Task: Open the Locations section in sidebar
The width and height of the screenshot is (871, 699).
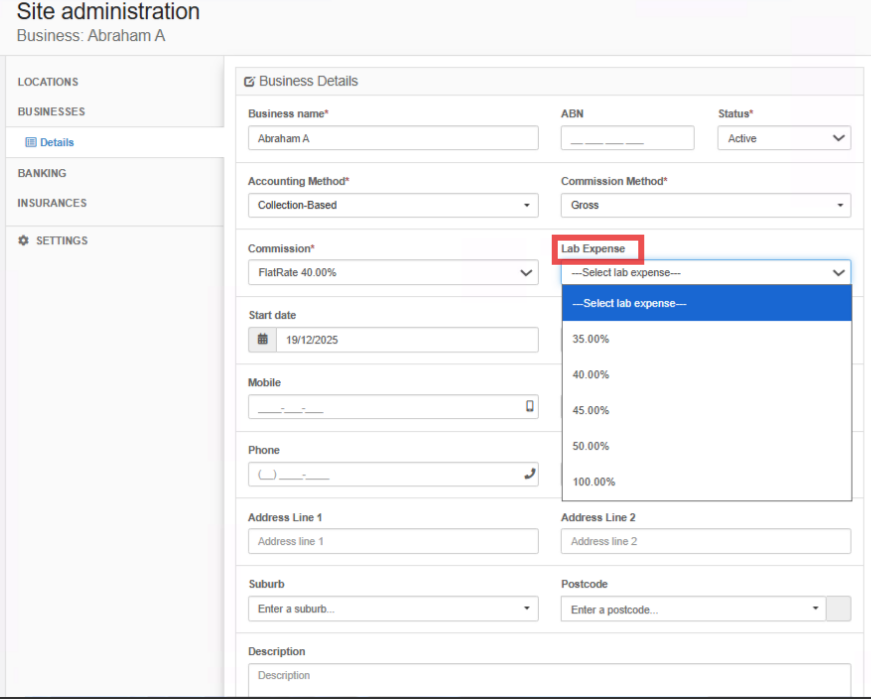Action: [x=48, y=82]
